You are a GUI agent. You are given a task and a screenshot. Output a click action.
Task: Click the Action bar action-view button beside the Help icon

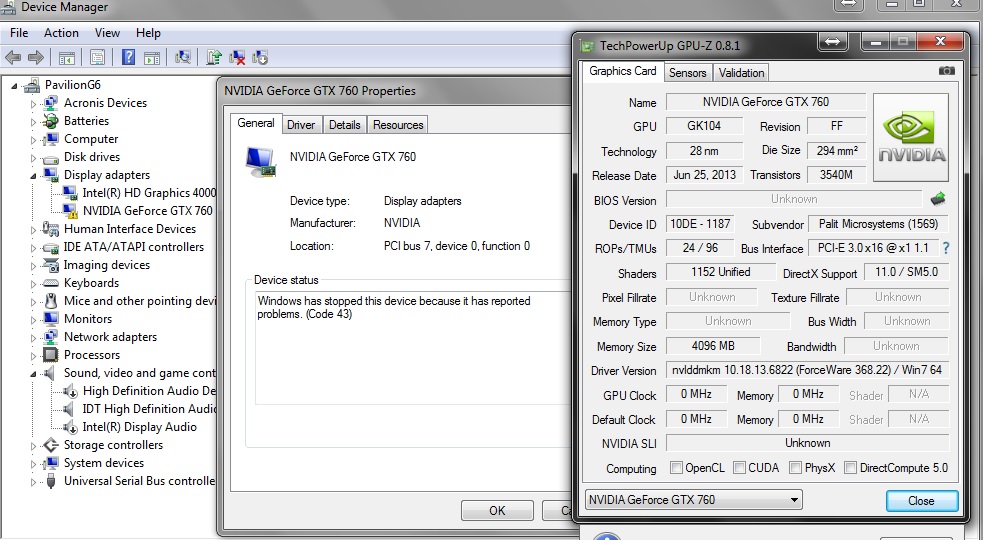(x=152, y=58)
